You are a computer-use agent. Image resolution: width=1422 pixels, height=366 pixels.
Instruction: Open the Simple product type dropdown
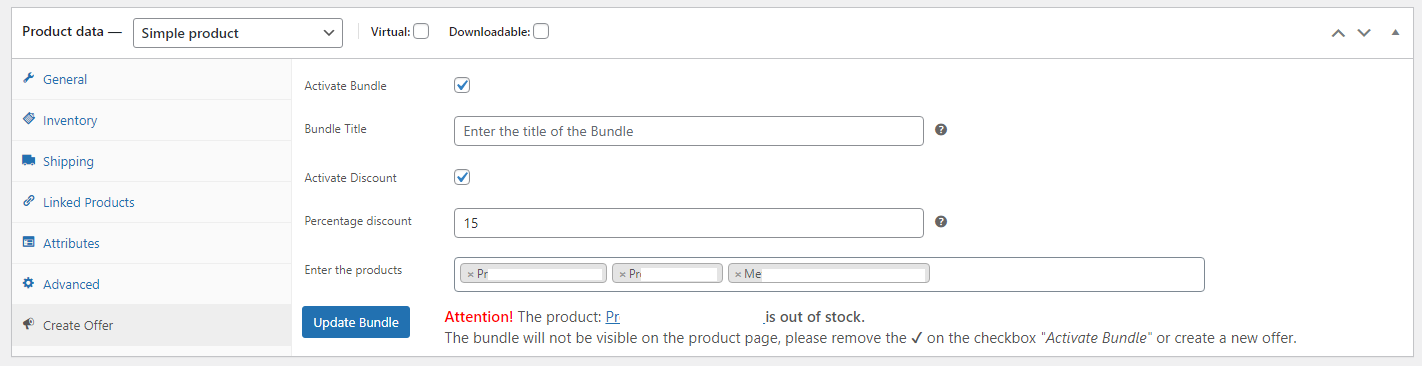point(238,33)
